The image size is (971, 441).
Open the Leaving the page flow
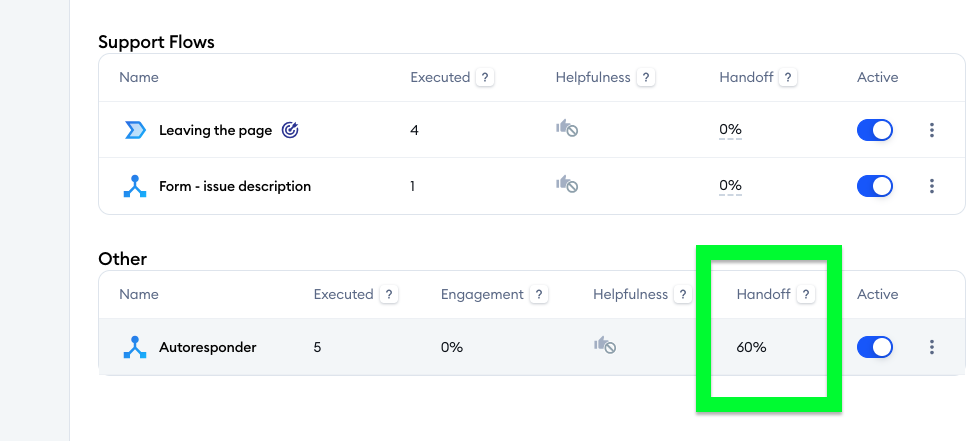[x=216, y=130]
